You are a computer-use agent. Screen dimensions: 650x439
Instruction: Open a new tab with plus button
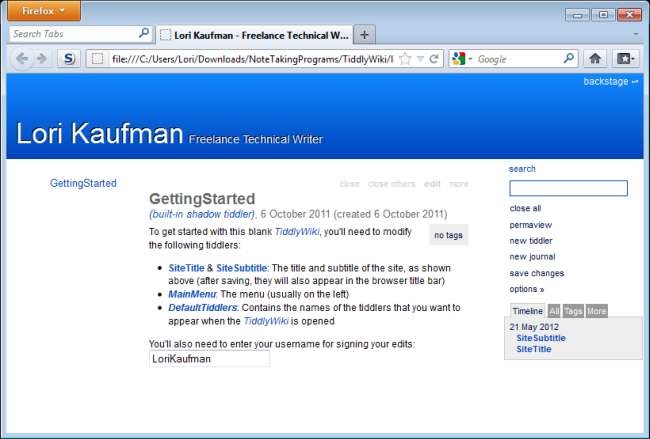coord(364,35)
